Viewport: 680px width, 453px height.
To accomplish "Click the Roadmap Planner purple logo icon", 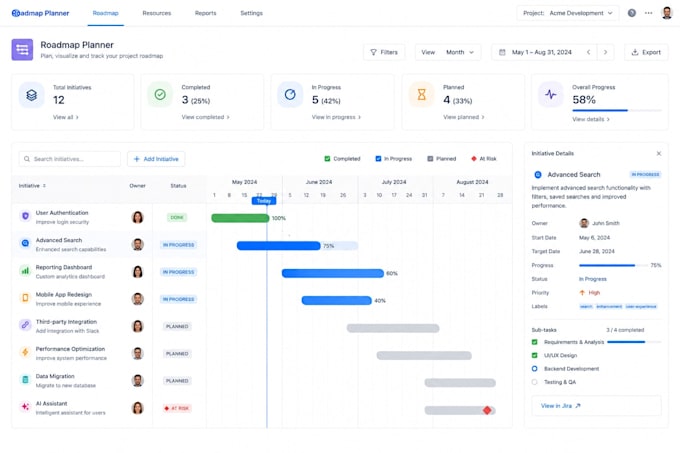I will [x=22, y=50].
